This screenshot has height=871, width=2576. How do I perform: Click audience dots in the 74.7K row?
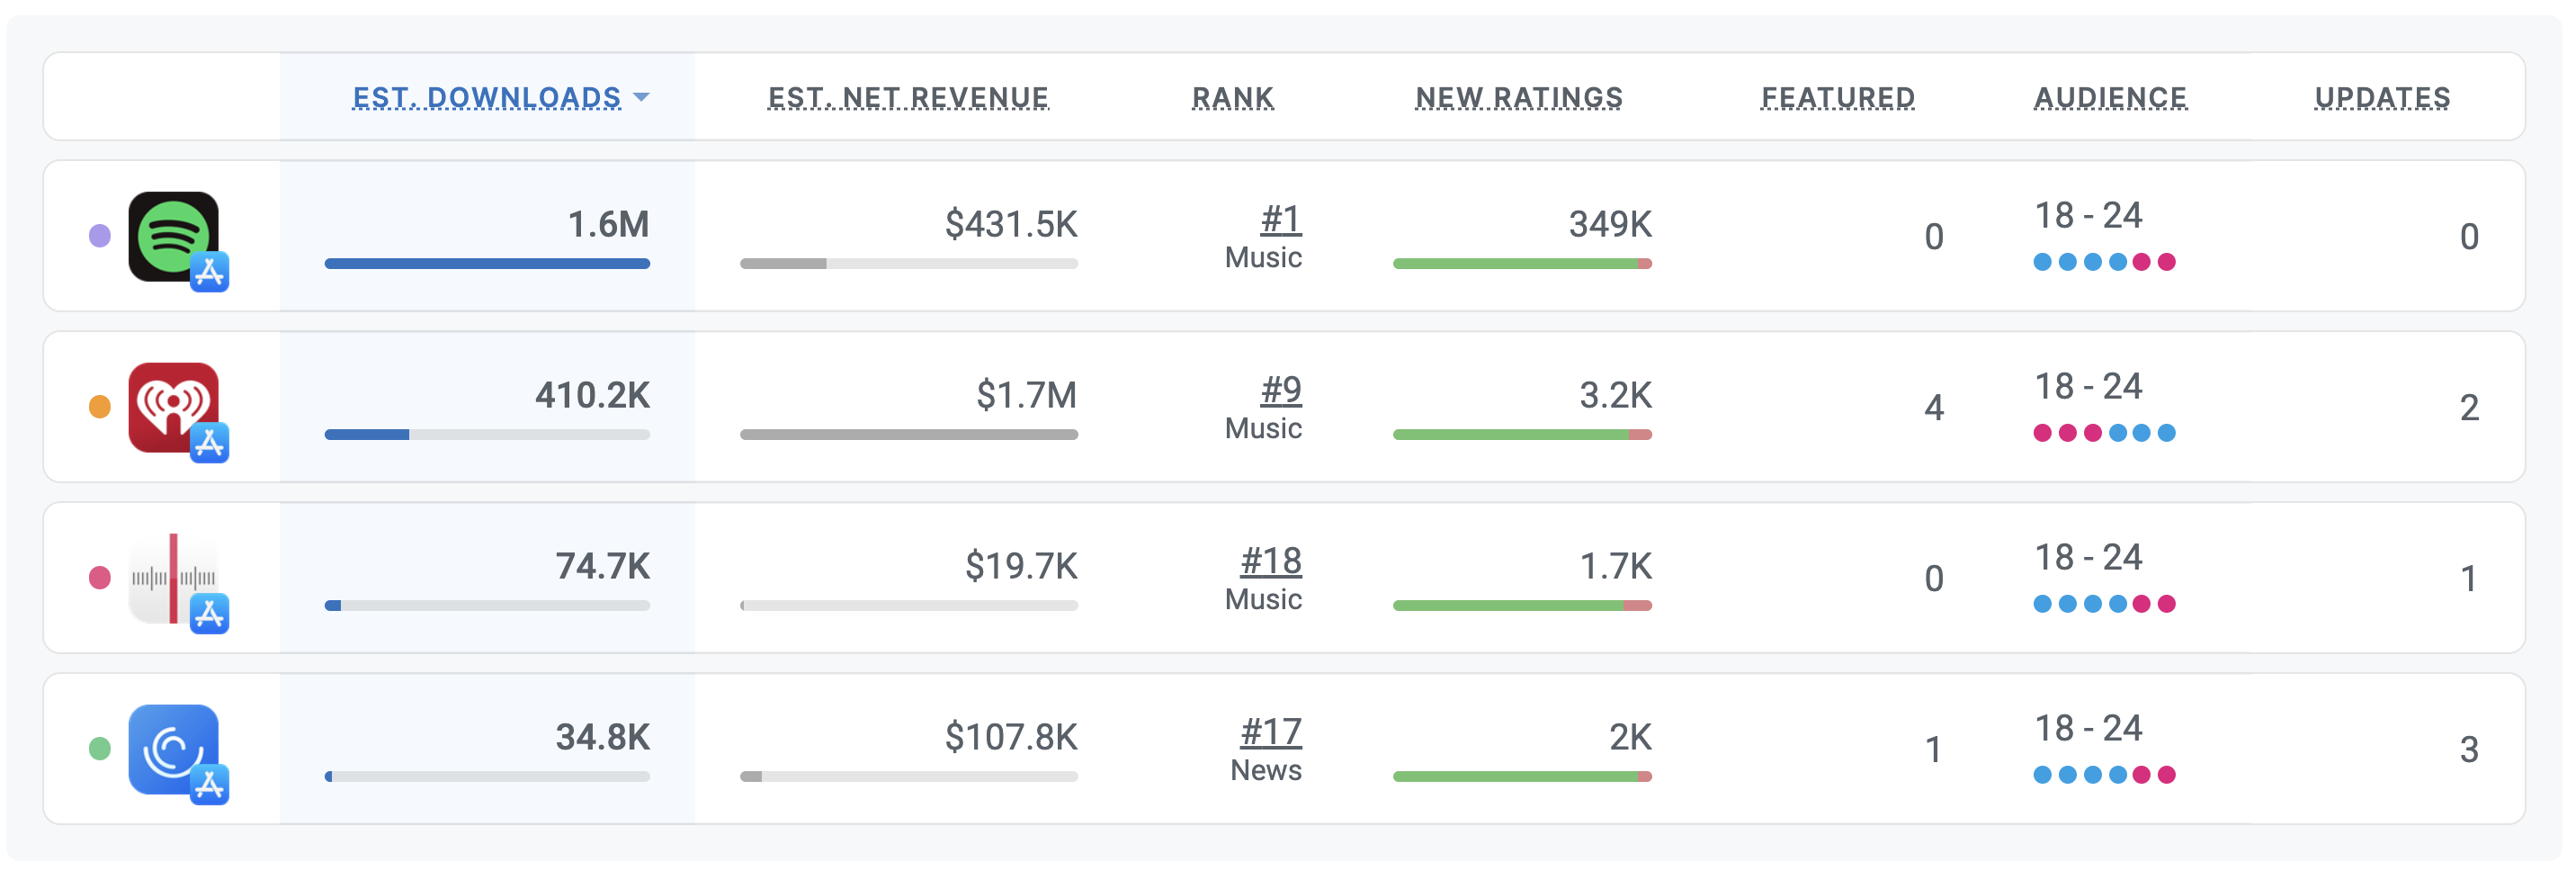2105,604
